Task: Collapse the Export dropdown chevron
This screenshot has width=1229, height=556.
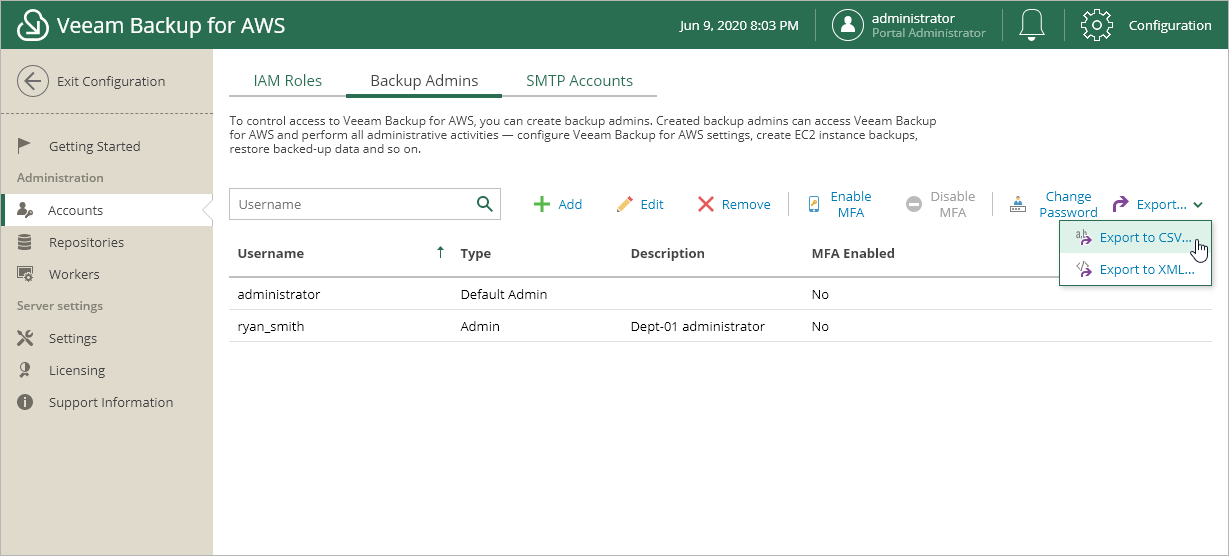Action: click(x=1198, y=205)
